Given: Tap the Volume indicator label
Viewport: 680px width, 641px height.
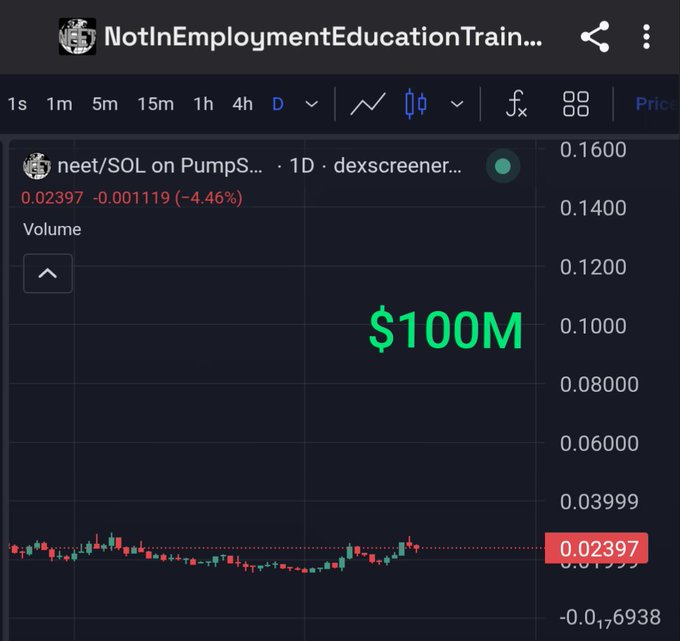Looking at the screenshot, I should pos(52,229).
